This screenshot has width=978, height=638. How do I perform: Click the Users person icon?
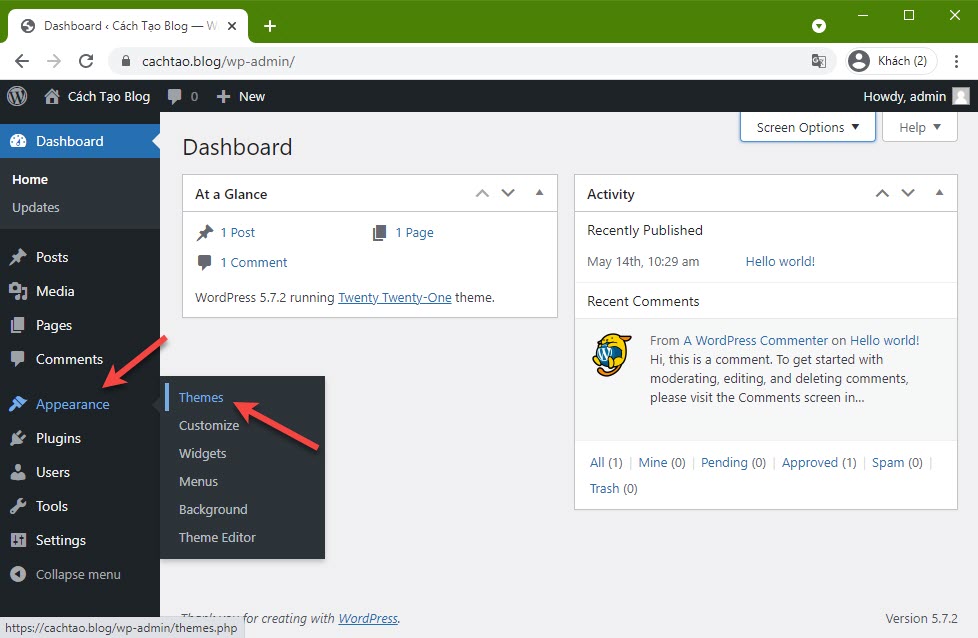[x=18, y=472]
